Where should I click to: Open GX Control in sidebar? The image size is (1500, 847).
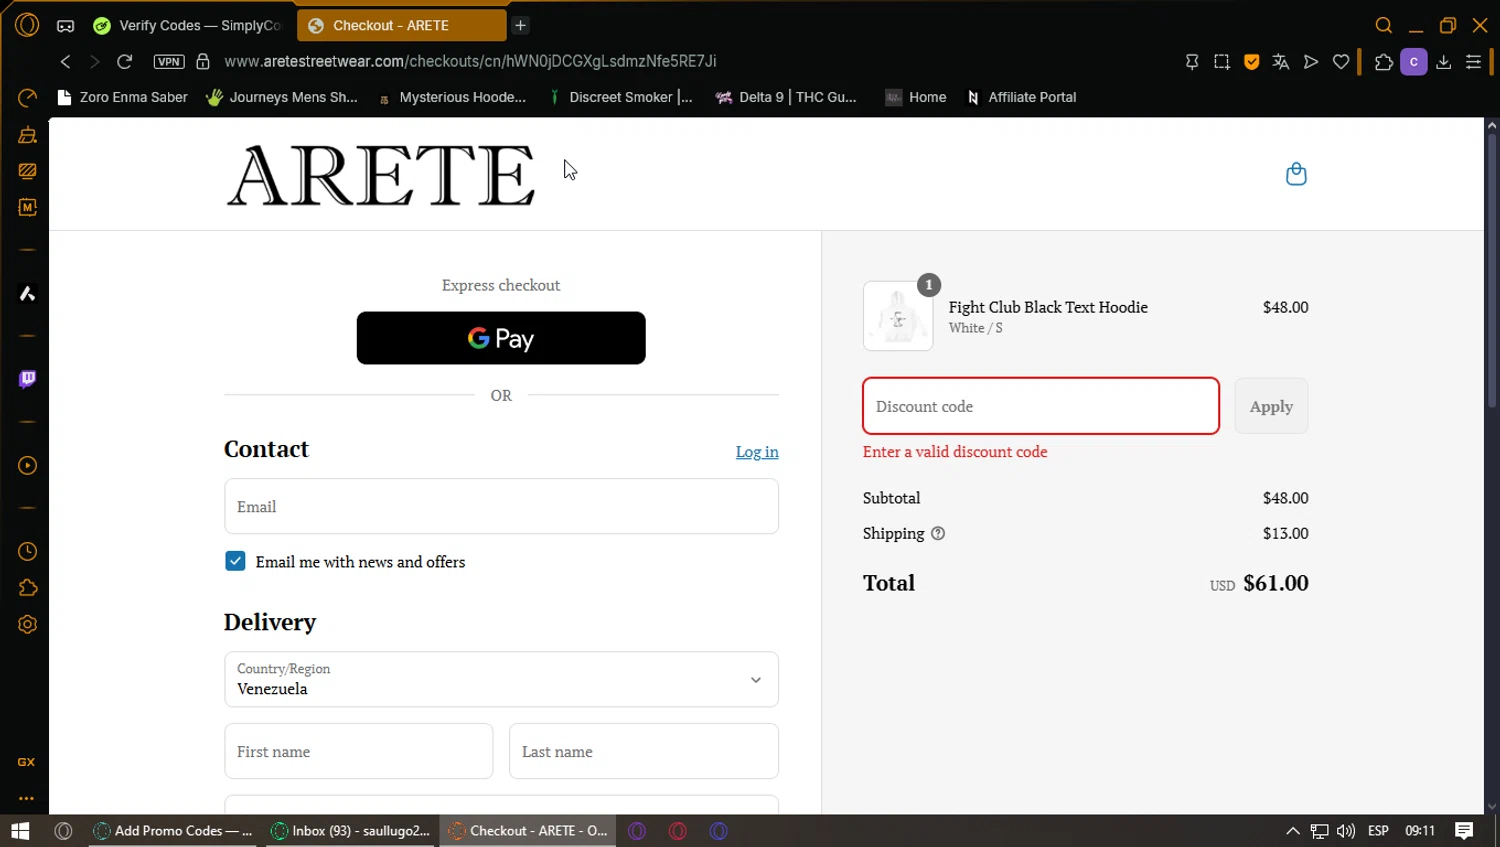coord(27,762)
